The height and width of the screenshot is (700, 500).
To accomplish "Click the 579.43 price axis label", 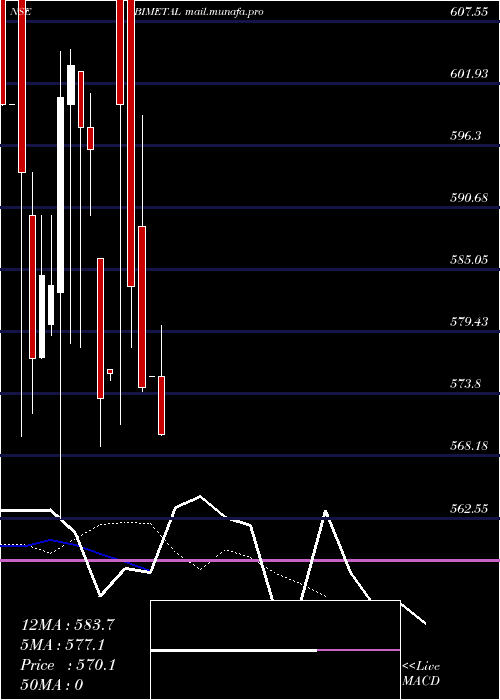I will click(x=469, y=321).
